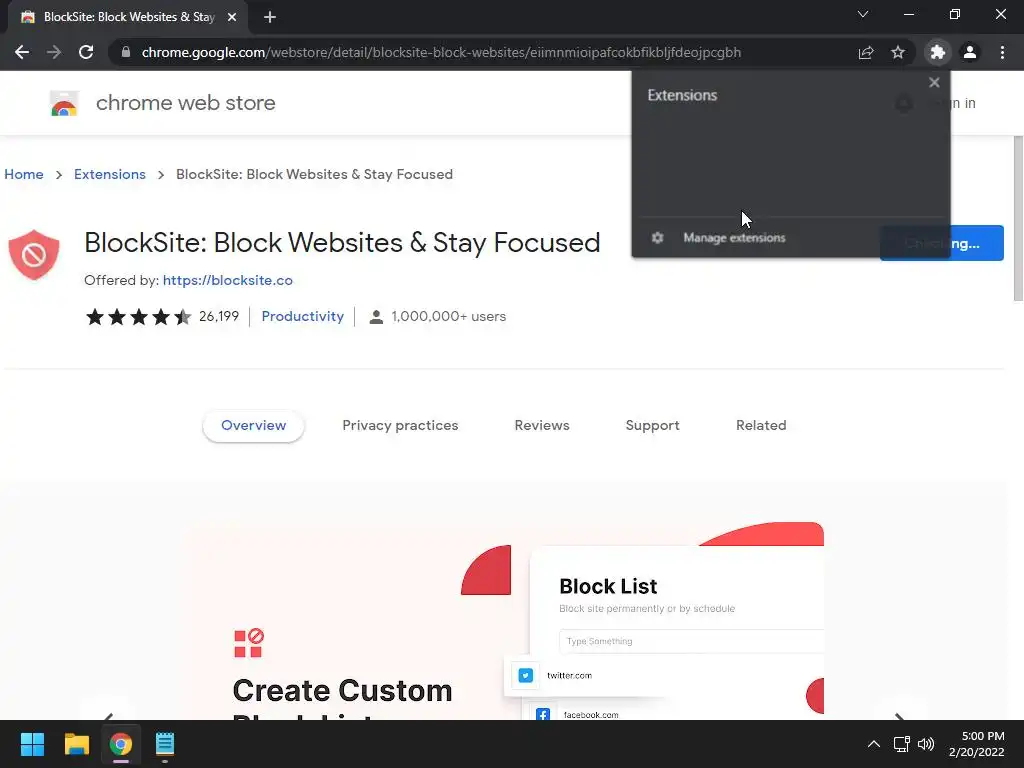Switch to the Reviews tab

point(542,425)
